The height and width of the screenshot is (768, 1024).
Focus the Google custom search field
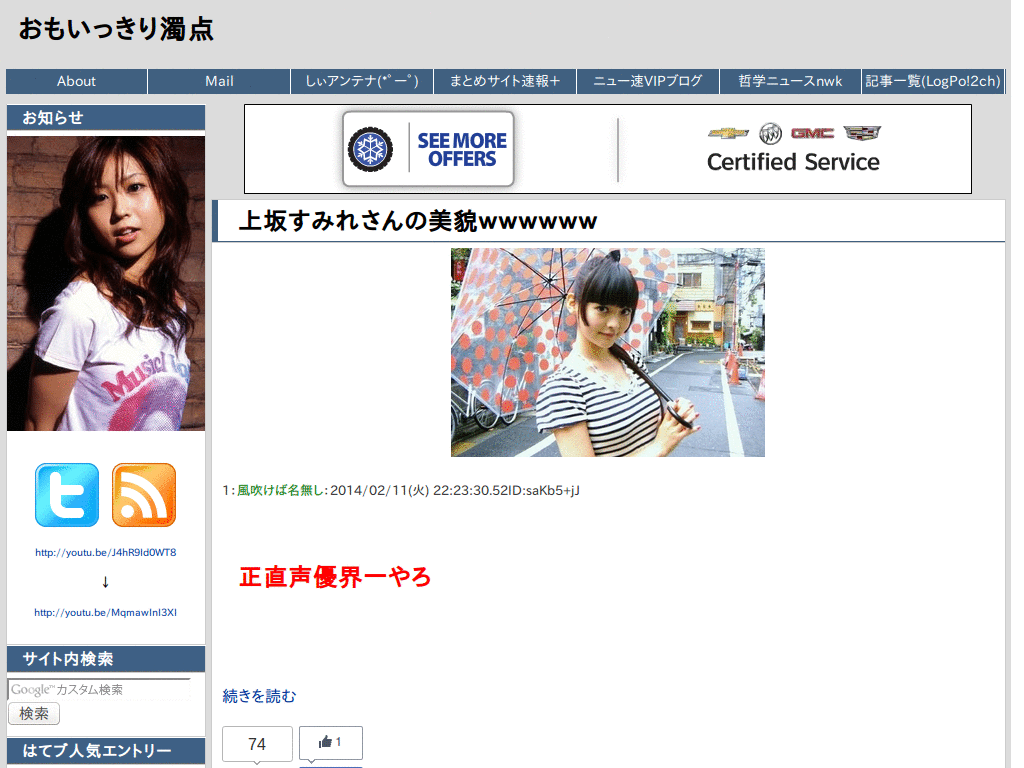tap(99, 690)
